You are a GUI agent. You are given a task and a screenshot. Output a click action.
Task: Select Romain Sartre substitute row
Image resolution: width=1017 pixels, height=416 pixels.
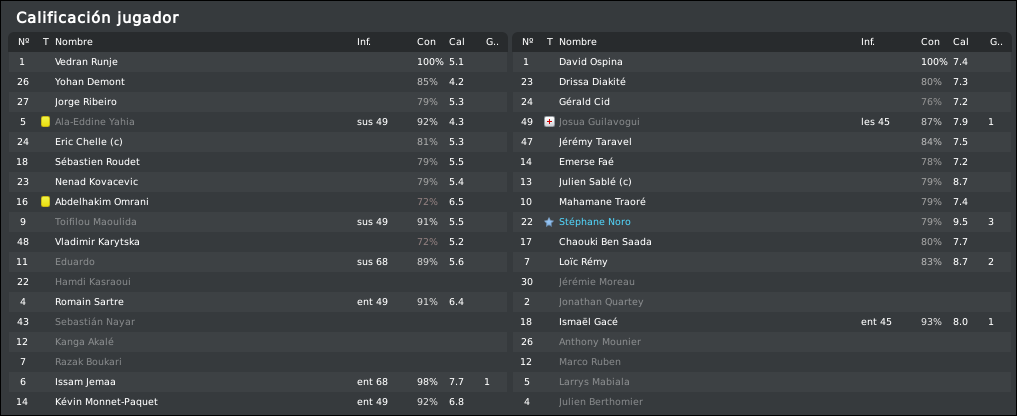click(258, 302)
